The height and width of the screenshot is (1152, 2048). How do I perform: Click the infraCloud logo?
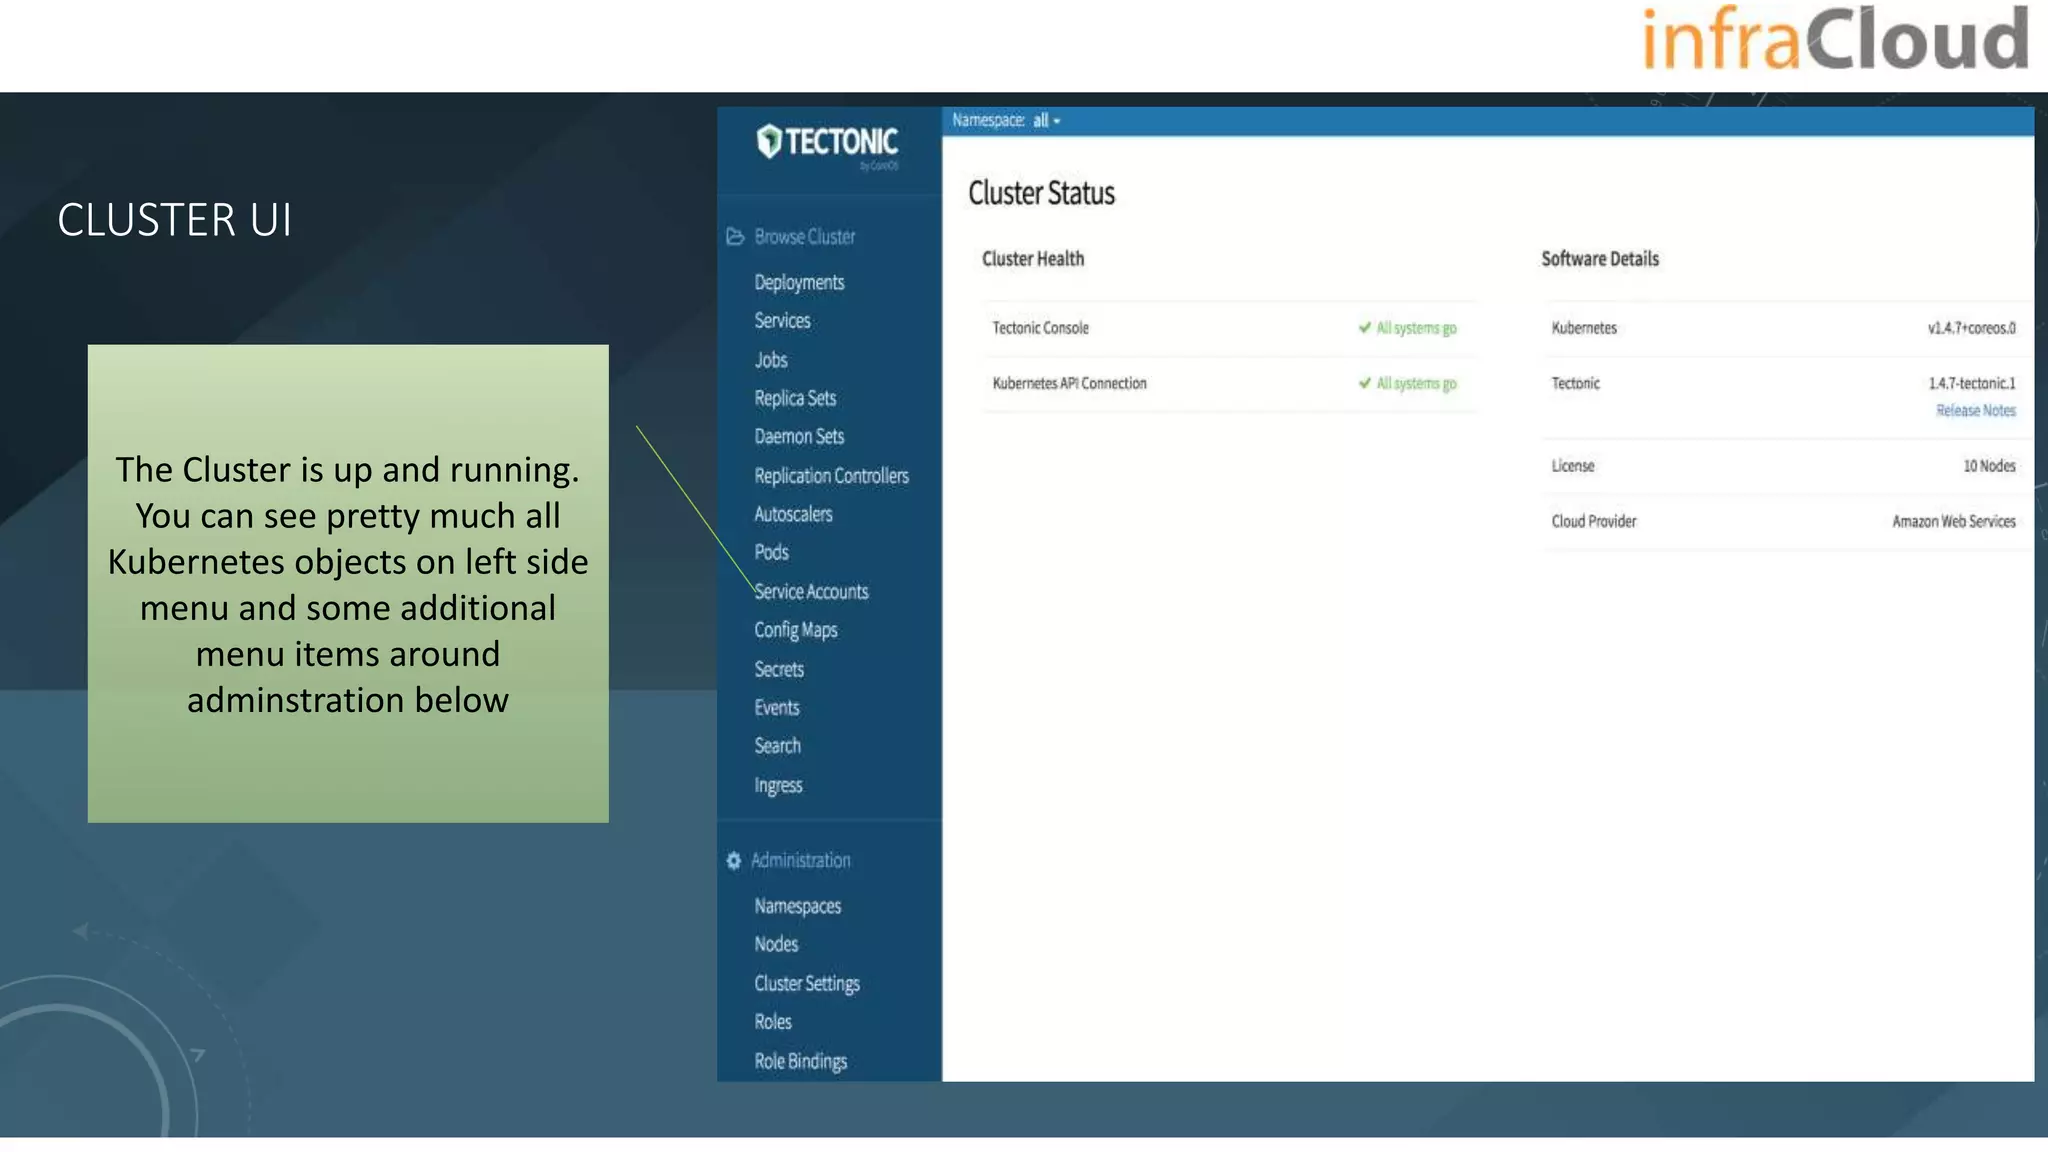point(1835,38)
